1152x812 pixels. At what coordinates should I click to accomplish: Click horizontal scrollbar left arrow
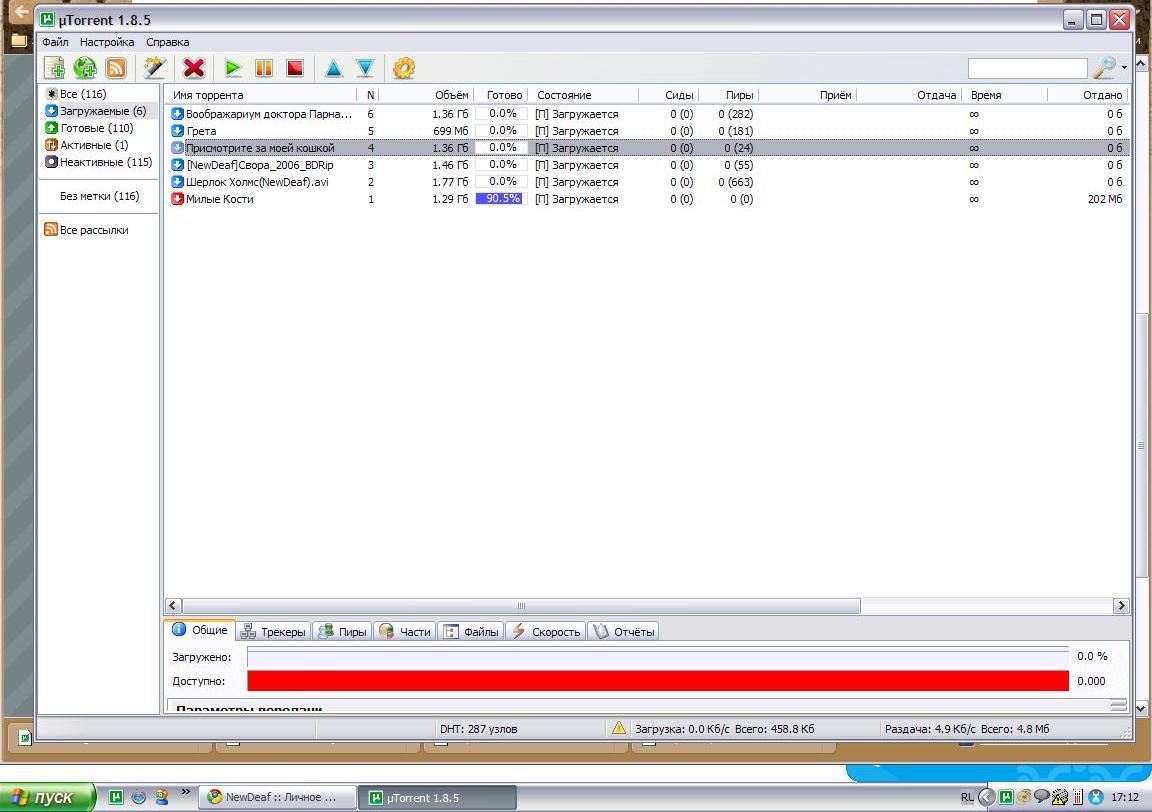pos(173,606)
